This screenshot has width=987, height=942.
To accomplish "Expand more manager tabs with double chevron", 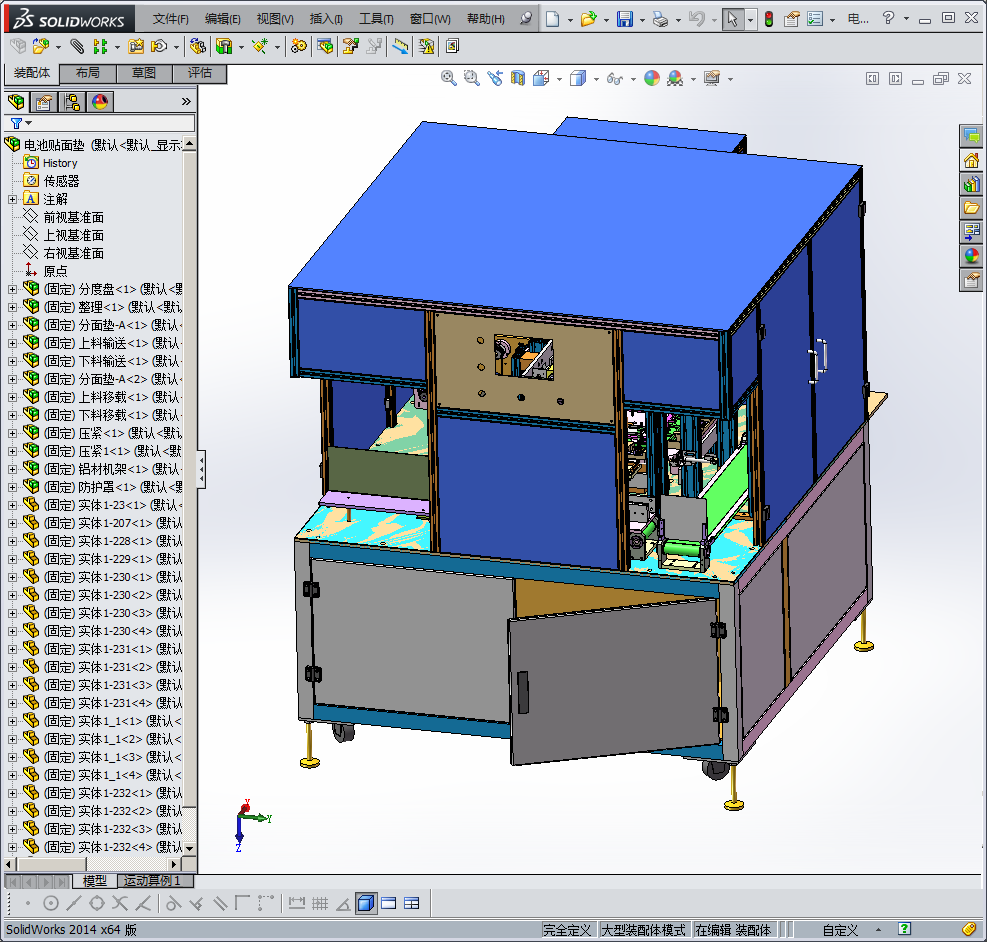I will click(186, 102).
